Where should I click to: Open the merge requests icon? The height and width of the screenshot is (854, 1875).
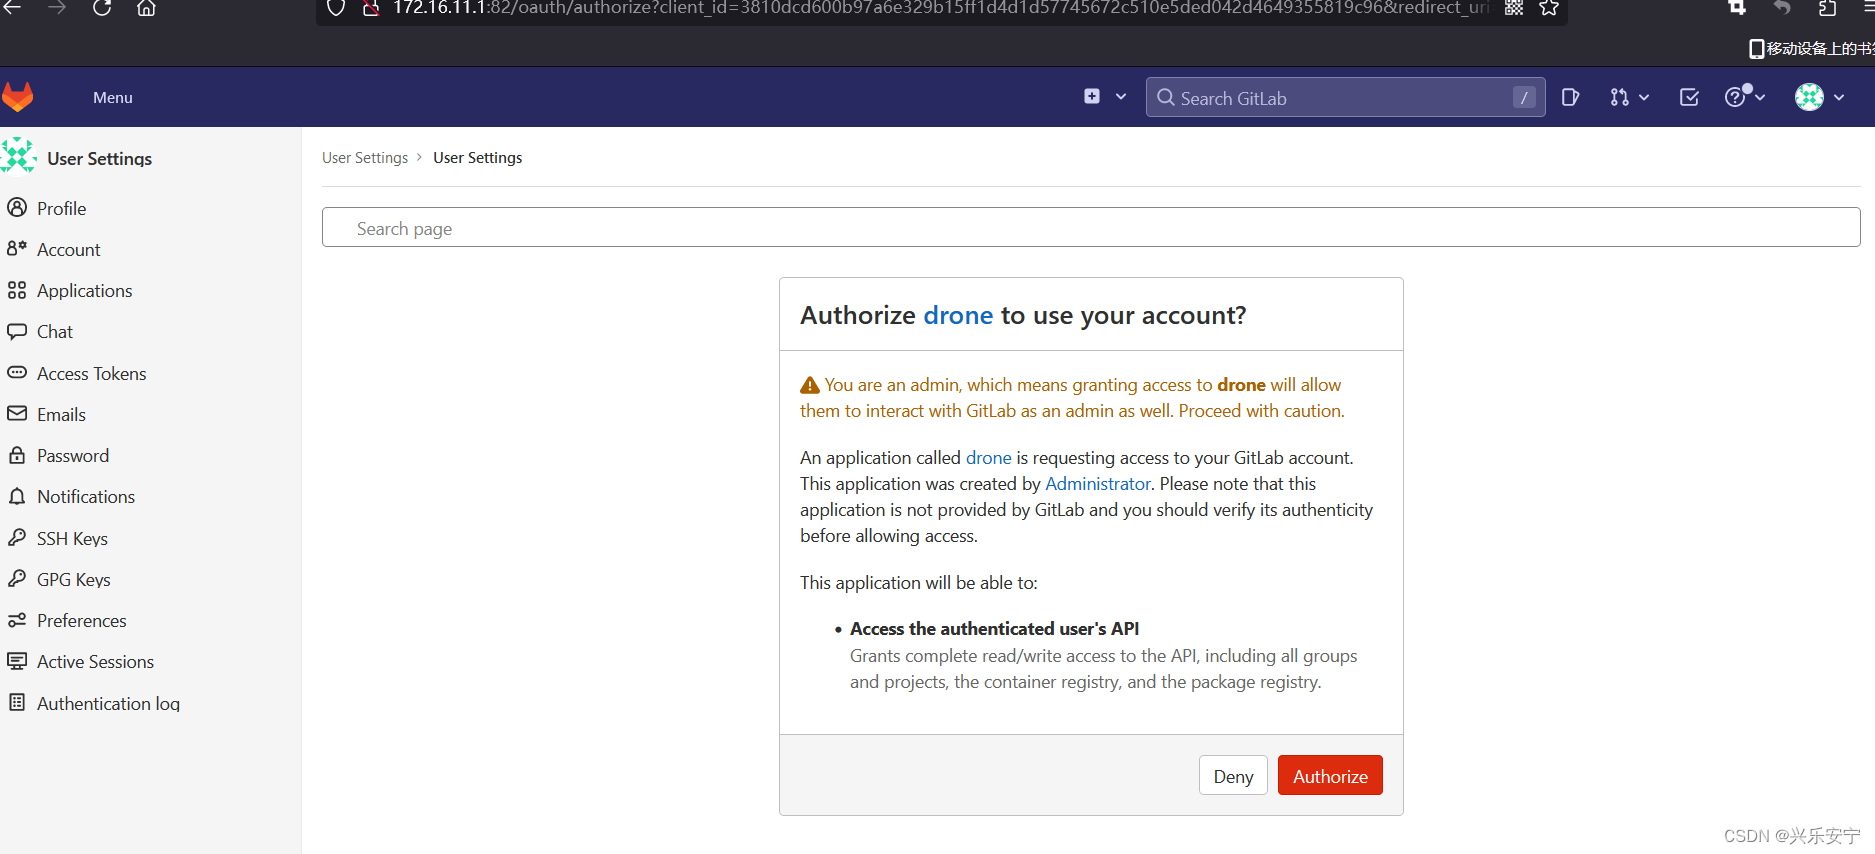[x=1619, y=97]
